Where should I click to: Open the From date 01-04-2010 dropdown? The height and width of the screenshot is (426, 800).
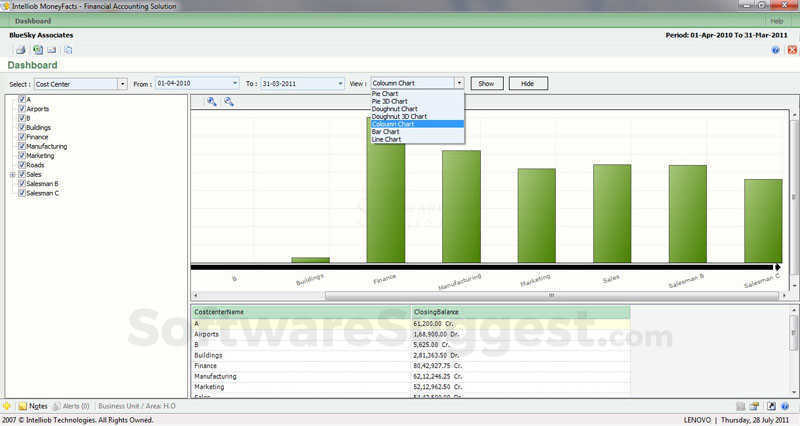point(235,83)
